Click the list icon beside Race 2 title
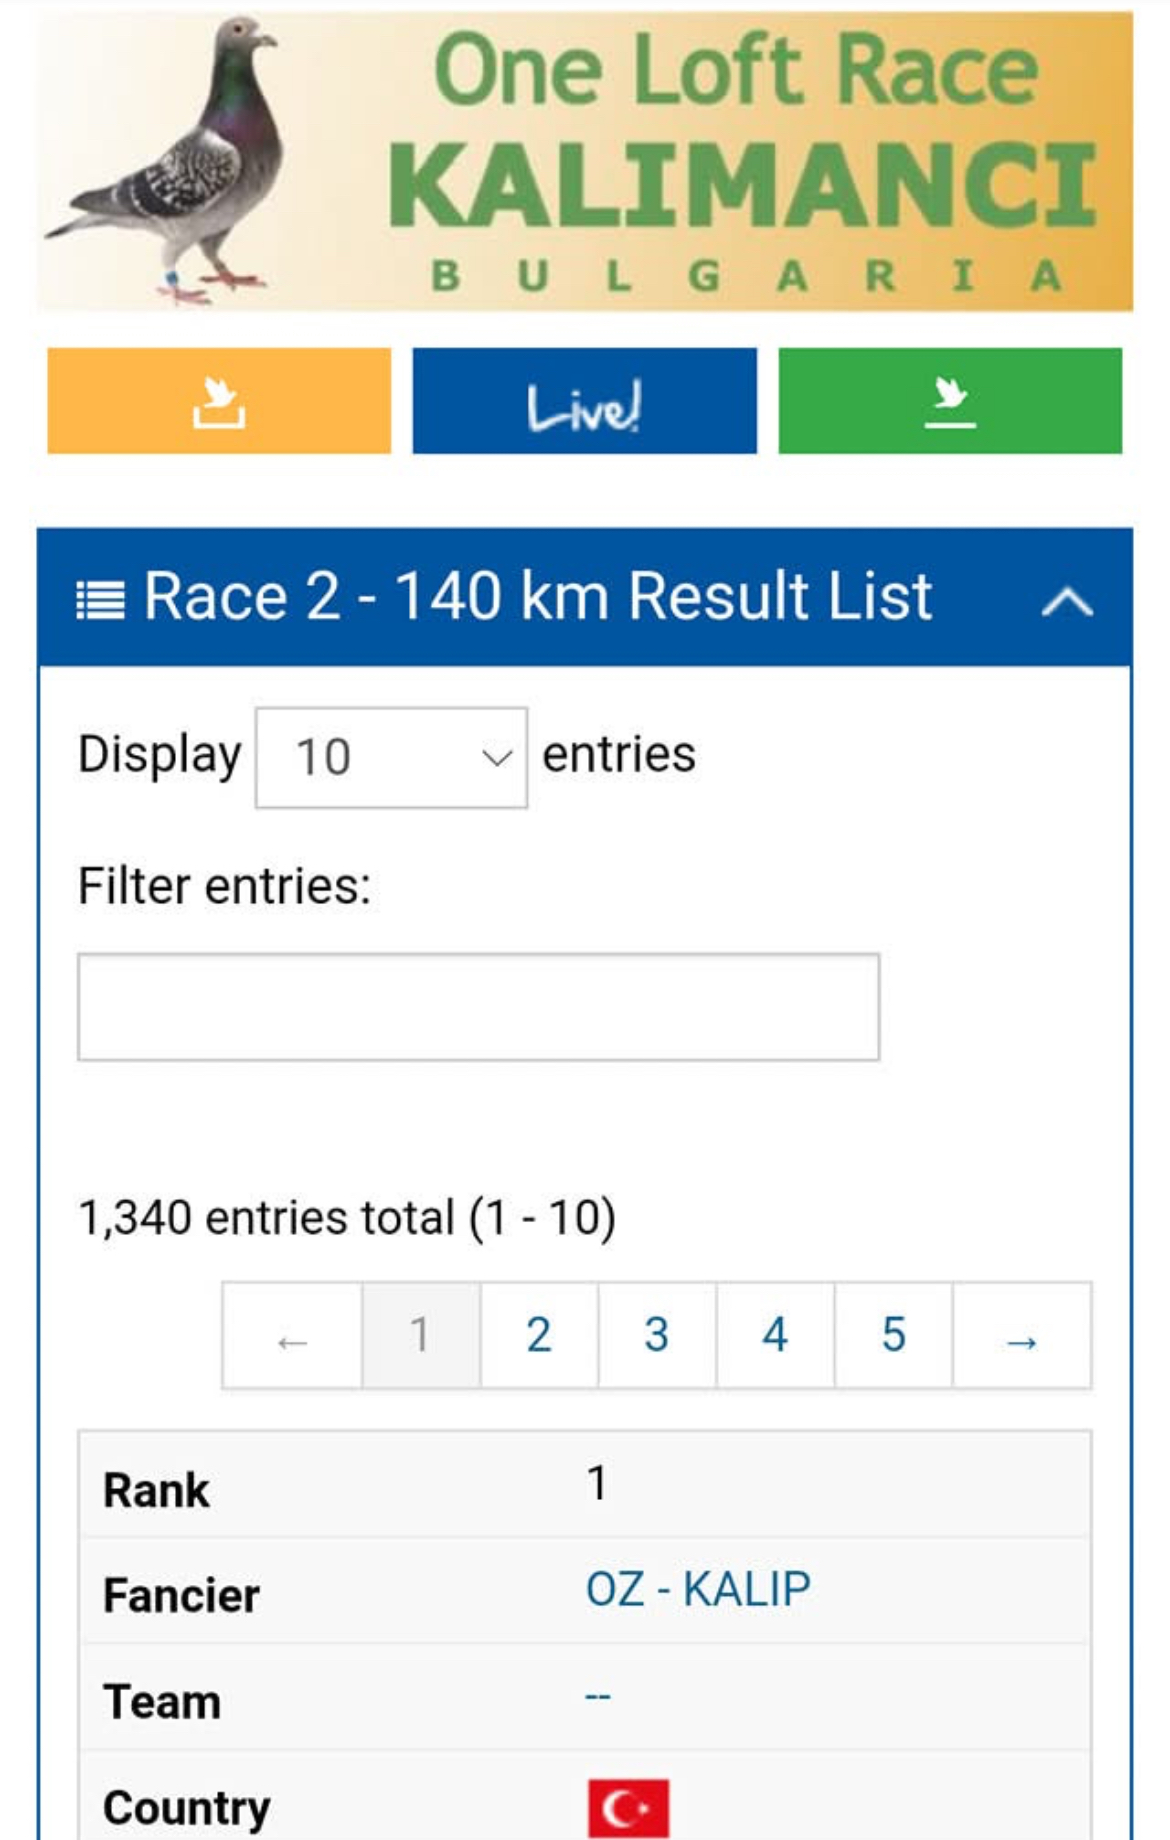 [101, 601]
